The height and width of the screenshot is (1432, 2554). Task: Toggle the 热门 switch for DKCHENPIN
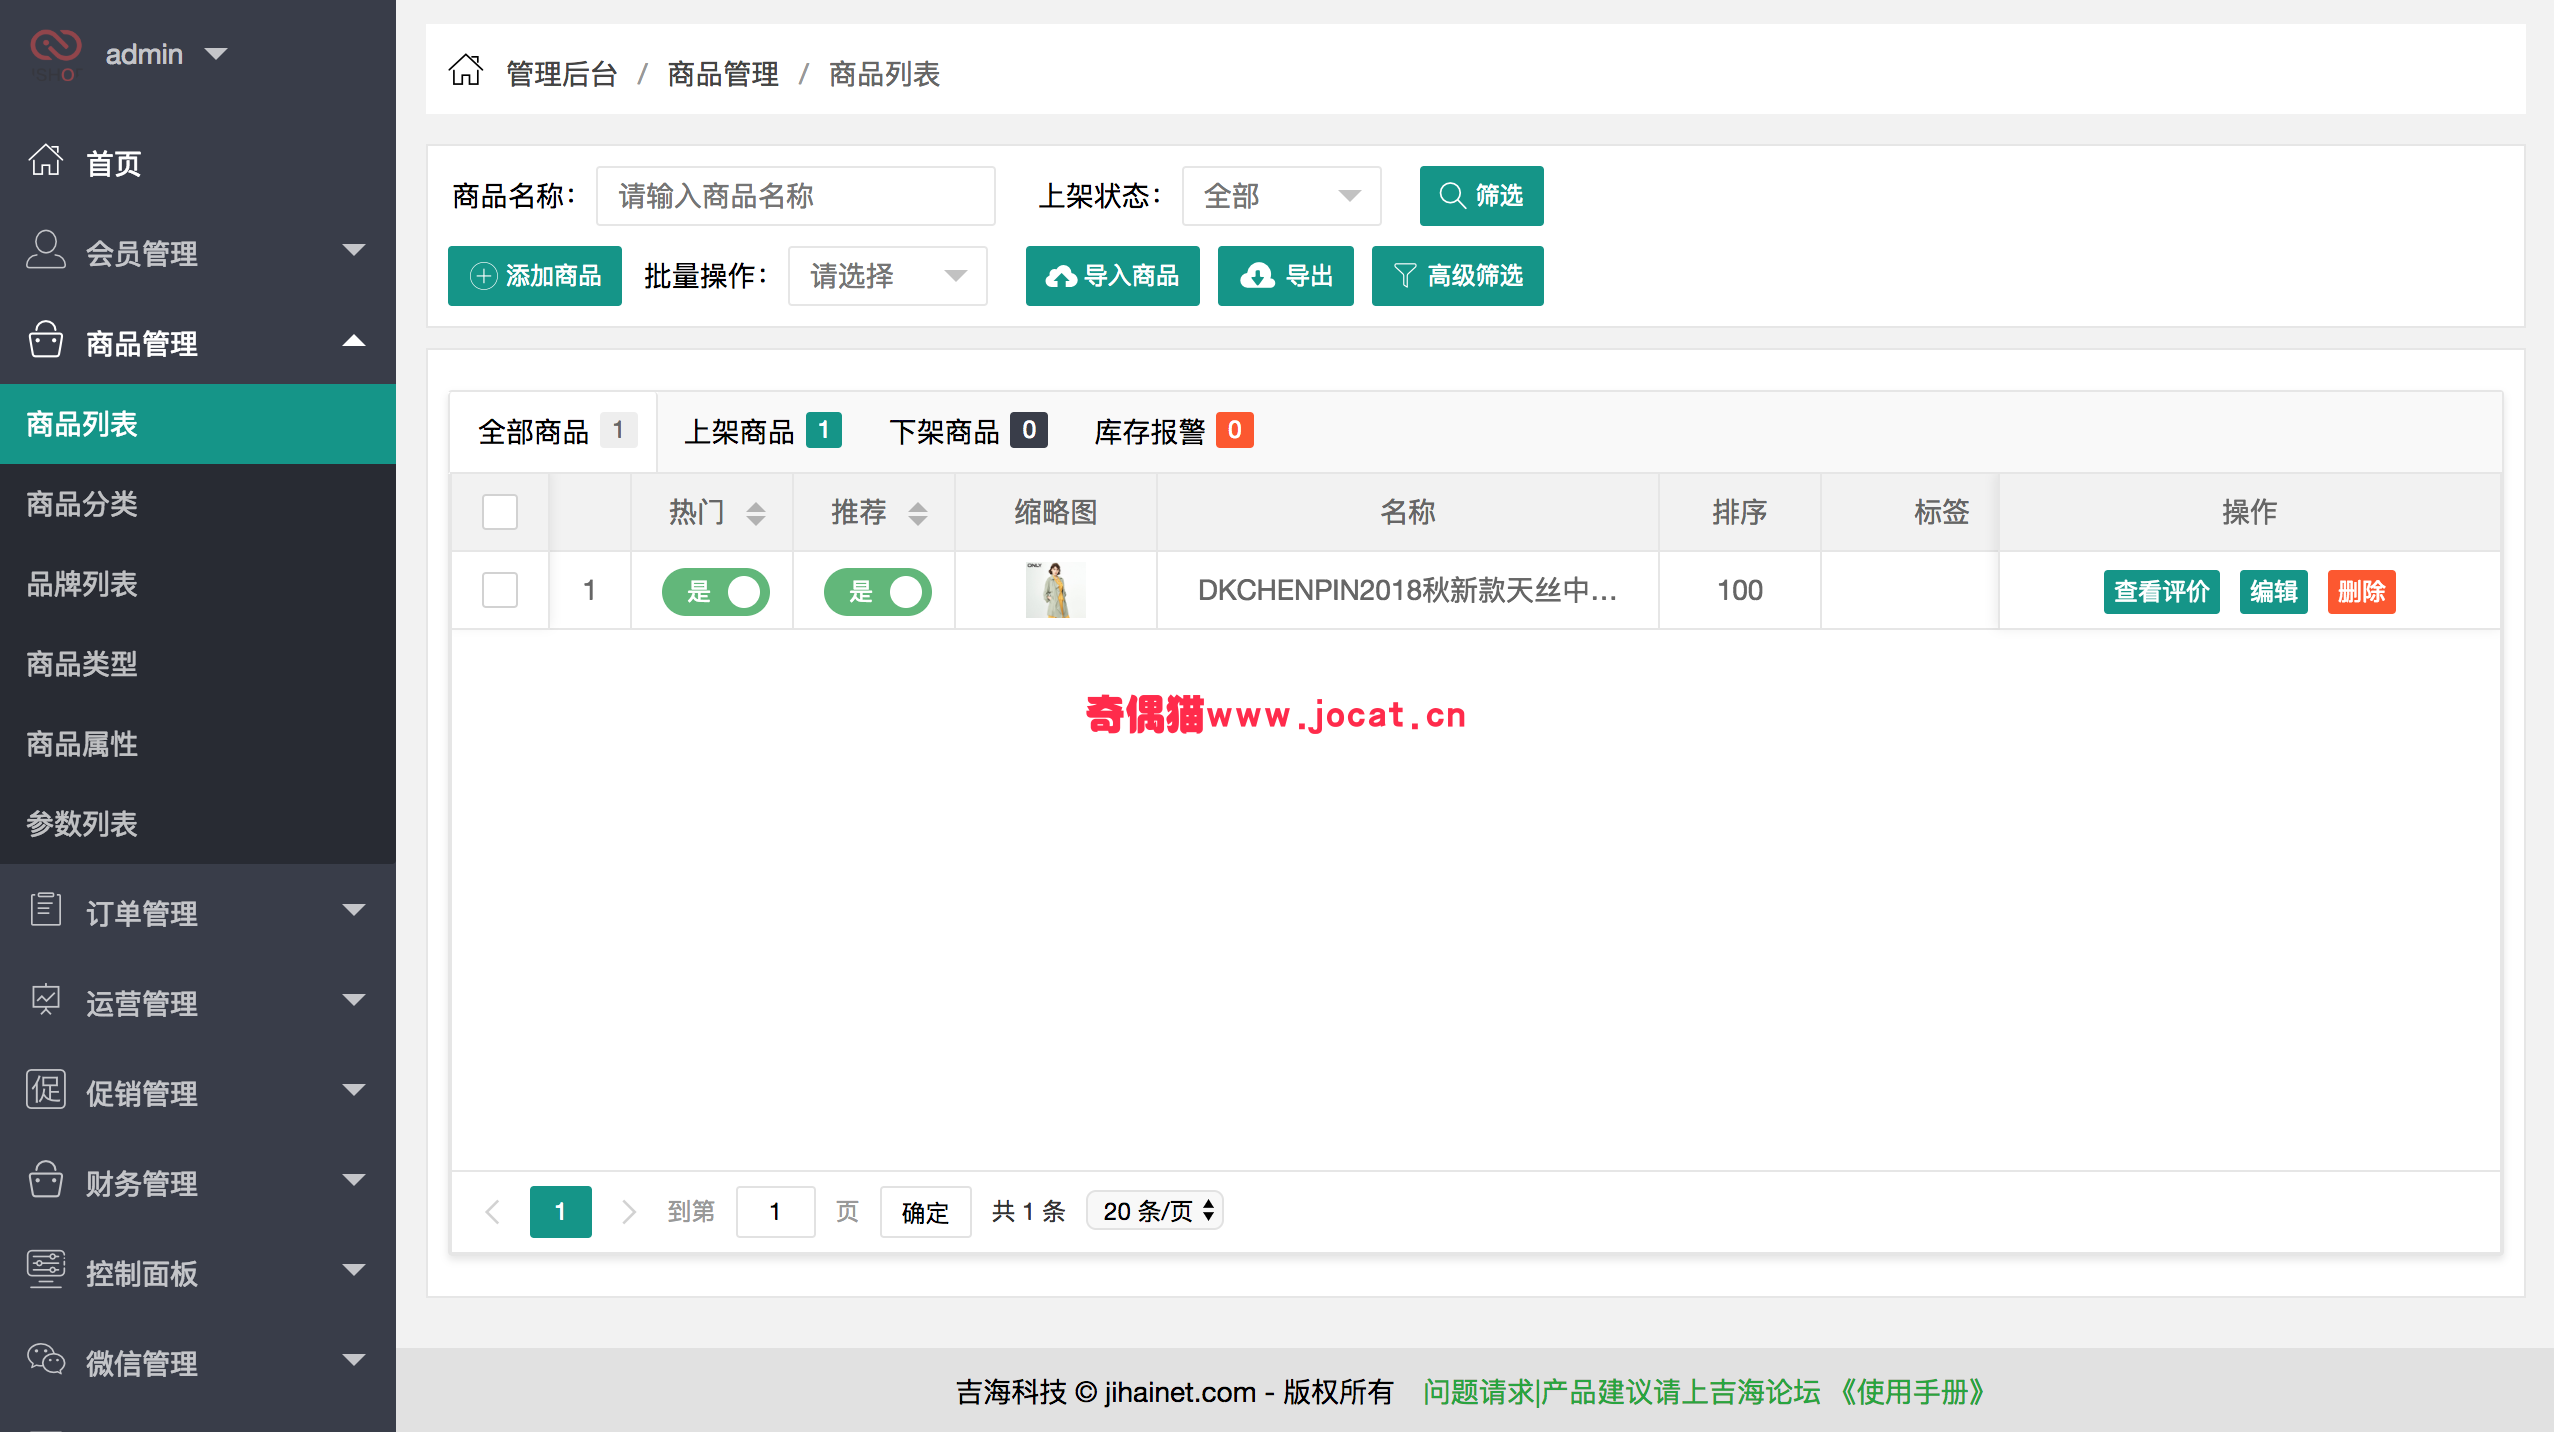pos(716,591)
